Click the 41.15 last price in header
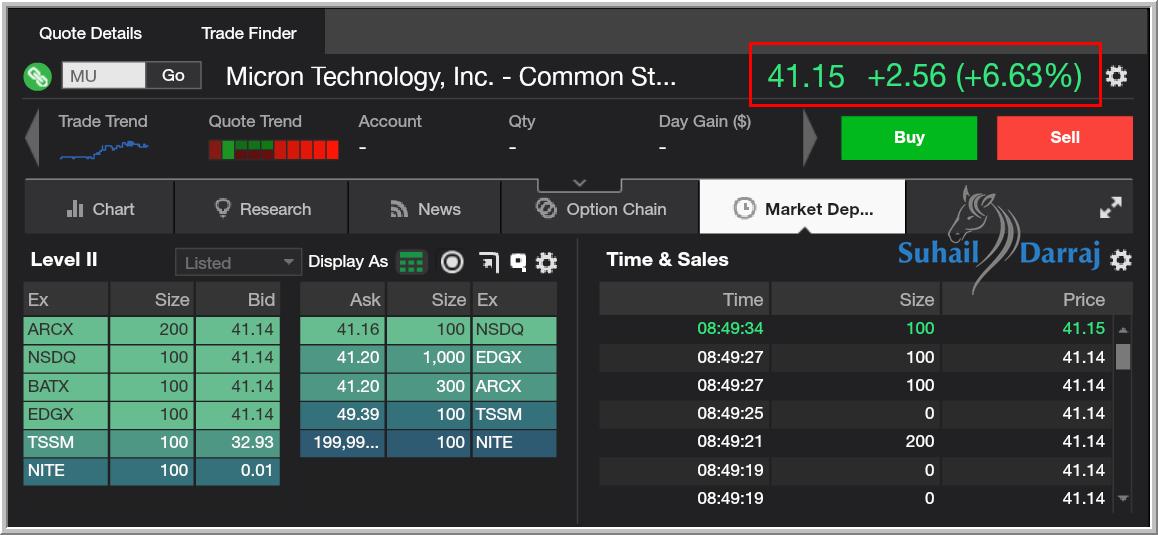Image resolution: width=1158 pixels, height=535 pixels. click(806, 76)
